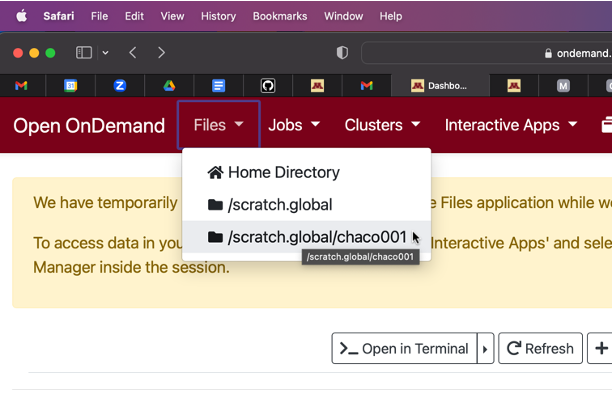This screenshot has width=612, height=398.
Task: Open the Help menu
Action: pos(391,16)
